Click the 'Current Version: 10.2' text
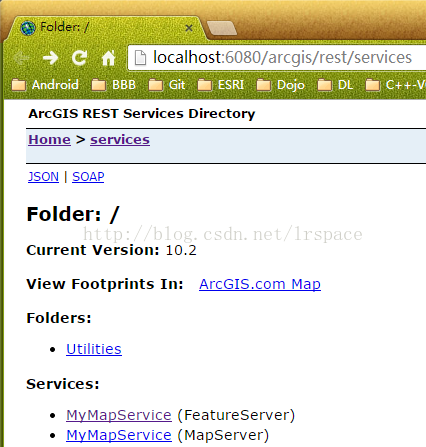 point(111,250)
